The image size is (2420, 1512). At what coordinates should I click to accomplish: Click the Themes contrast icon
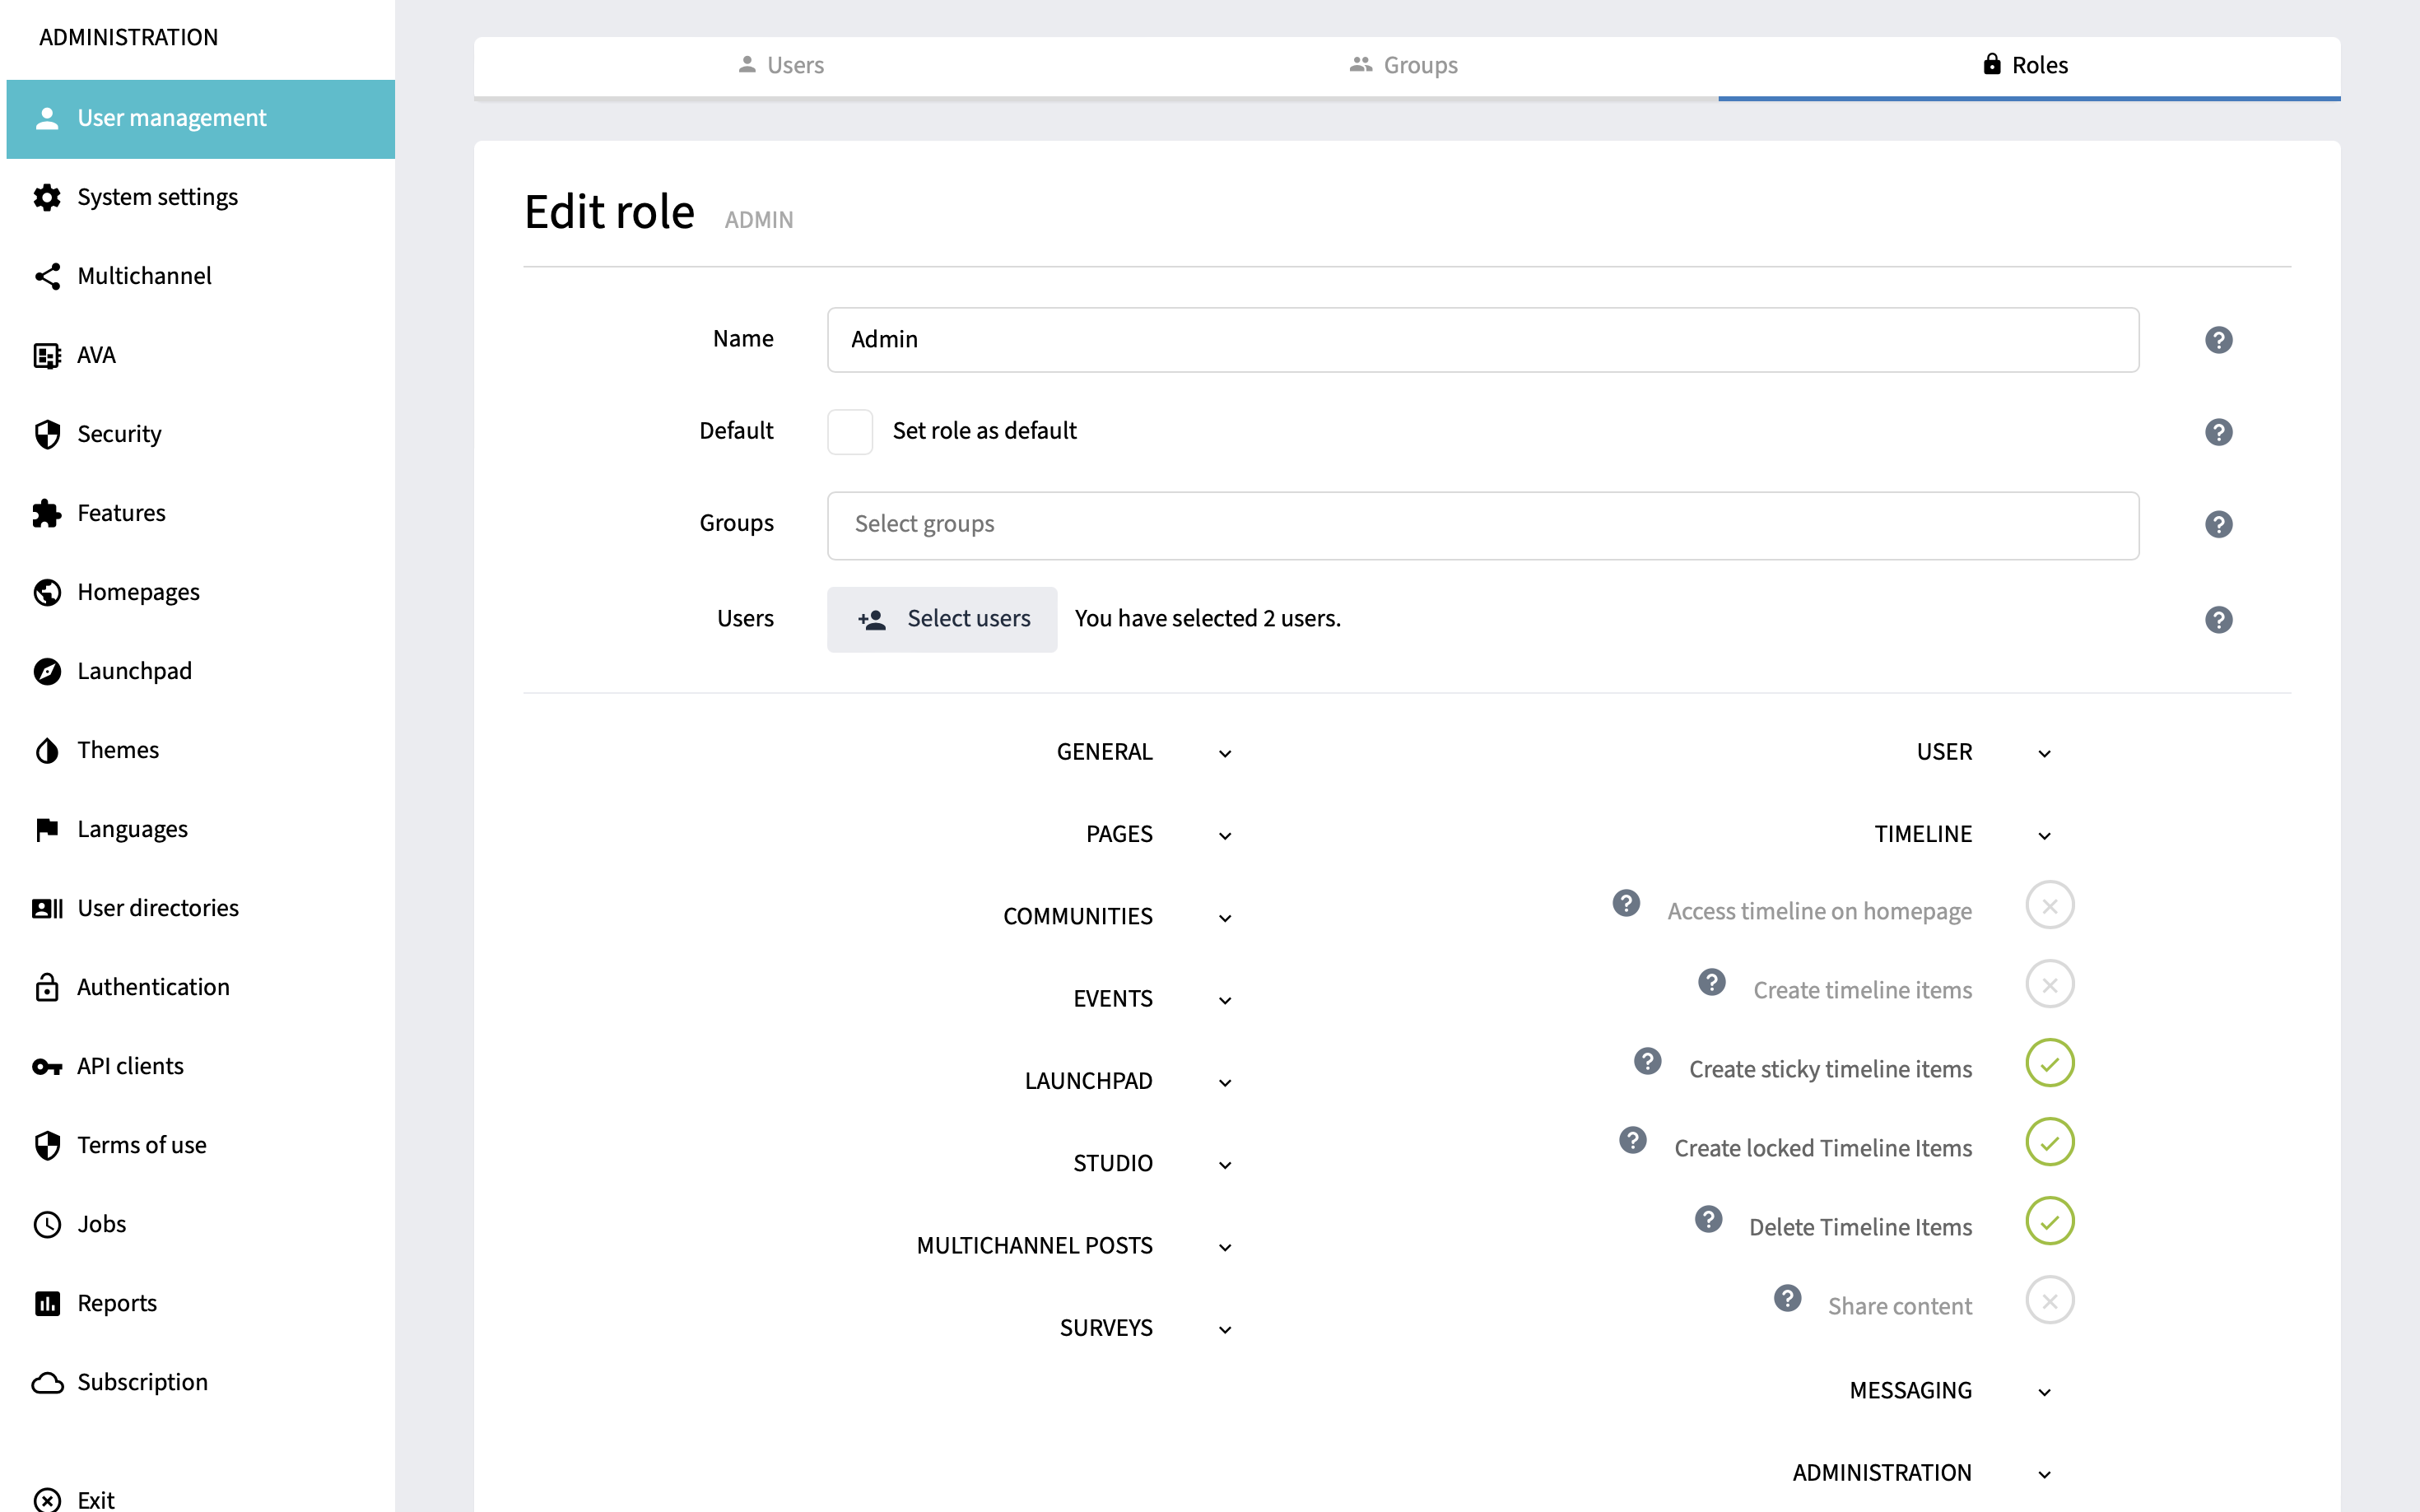click(x=47, y=750)
